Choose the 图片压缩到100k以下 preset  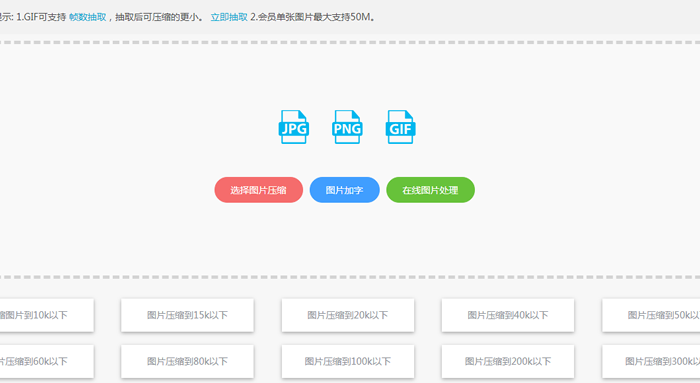tap(348, 362)
